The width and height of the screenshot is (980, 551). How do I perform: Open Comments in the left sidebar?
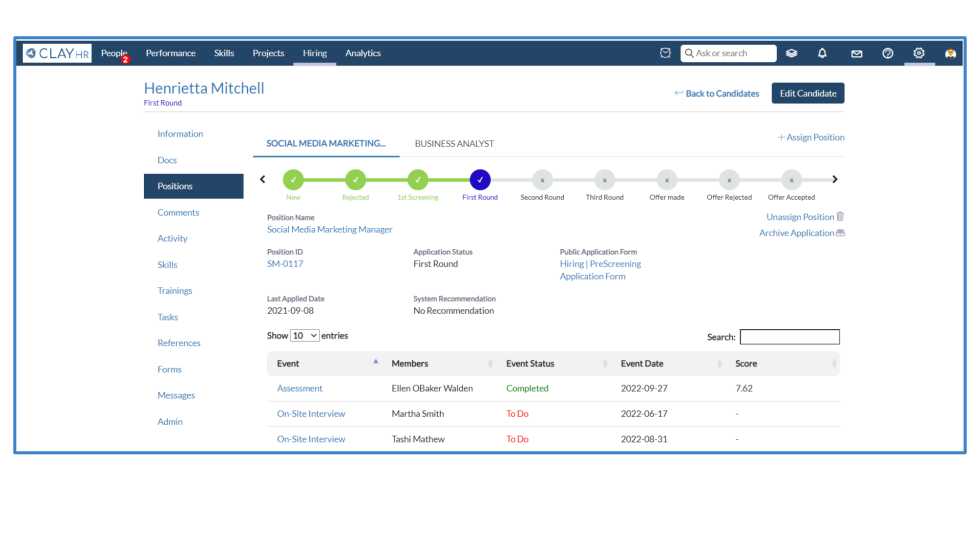(178, 213)
